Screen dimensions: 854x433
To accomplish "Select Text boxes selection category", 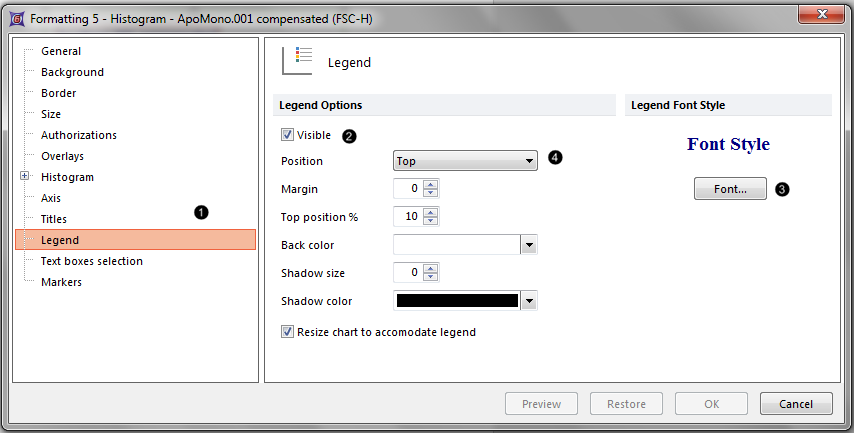I will click(x=91, y=261).
